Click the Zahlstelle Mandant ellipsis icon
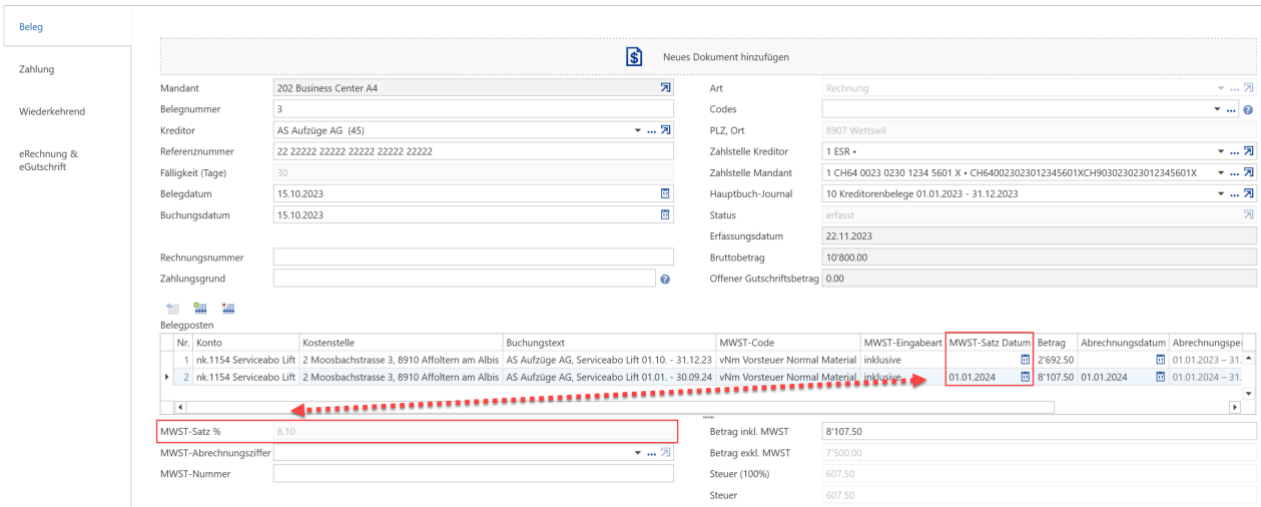Screen dimensions: 1261x507 point(1232,172)
